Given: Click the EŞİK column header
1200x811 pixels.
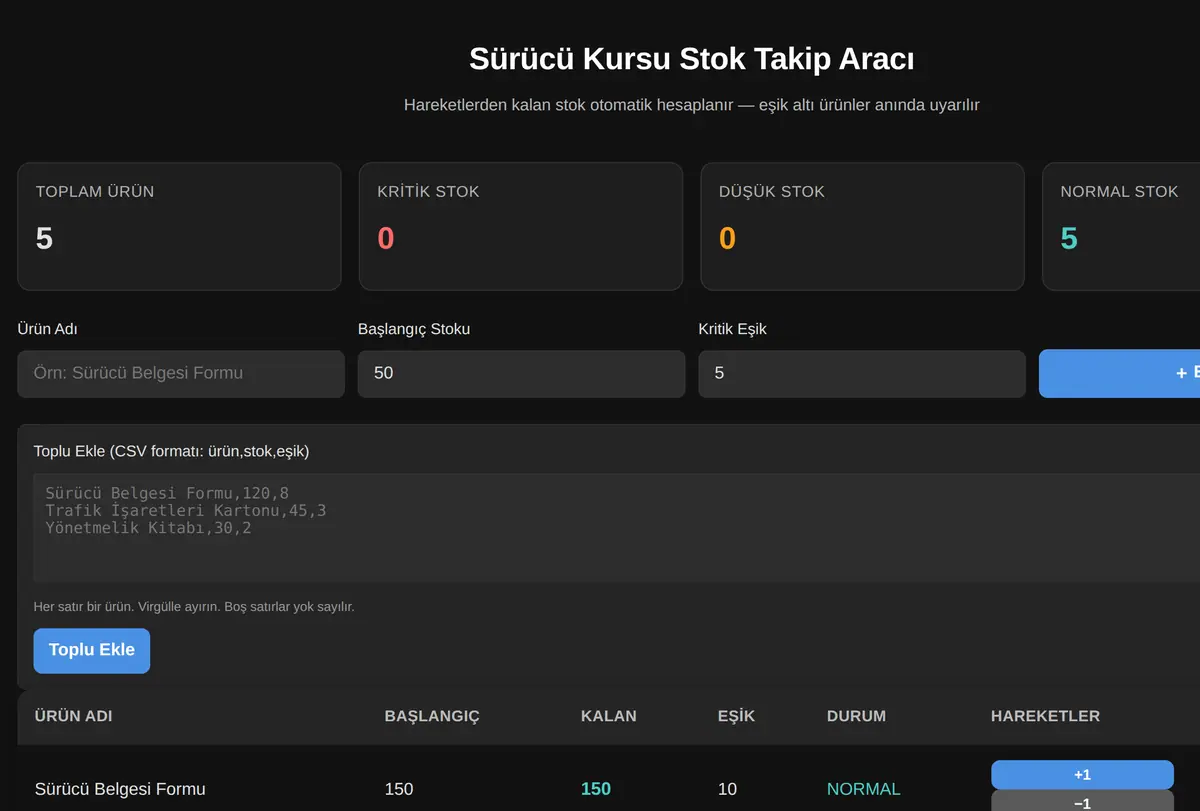Looking at the screenshot, I should 736,716.
